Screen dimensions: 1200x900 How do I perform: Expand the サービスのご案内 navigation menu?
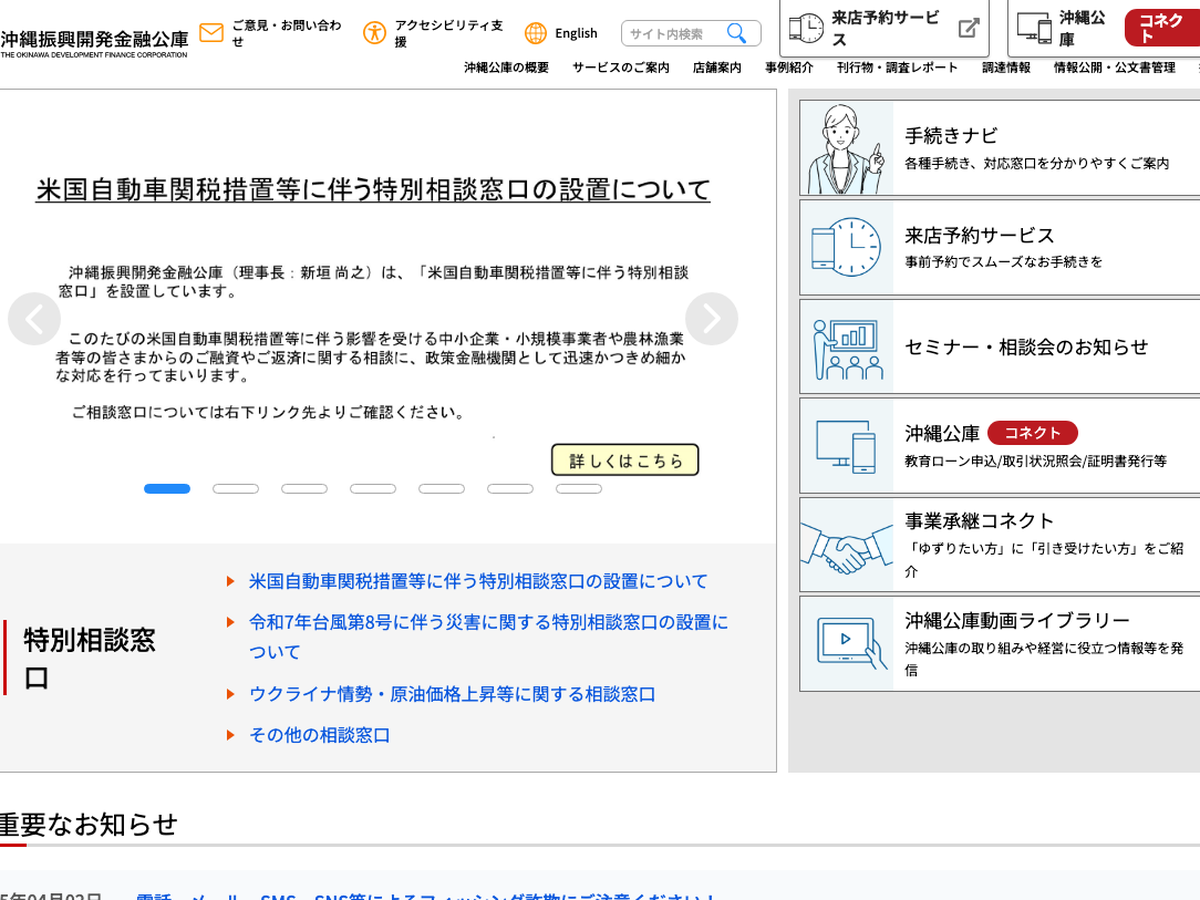(x=621, y=68)
